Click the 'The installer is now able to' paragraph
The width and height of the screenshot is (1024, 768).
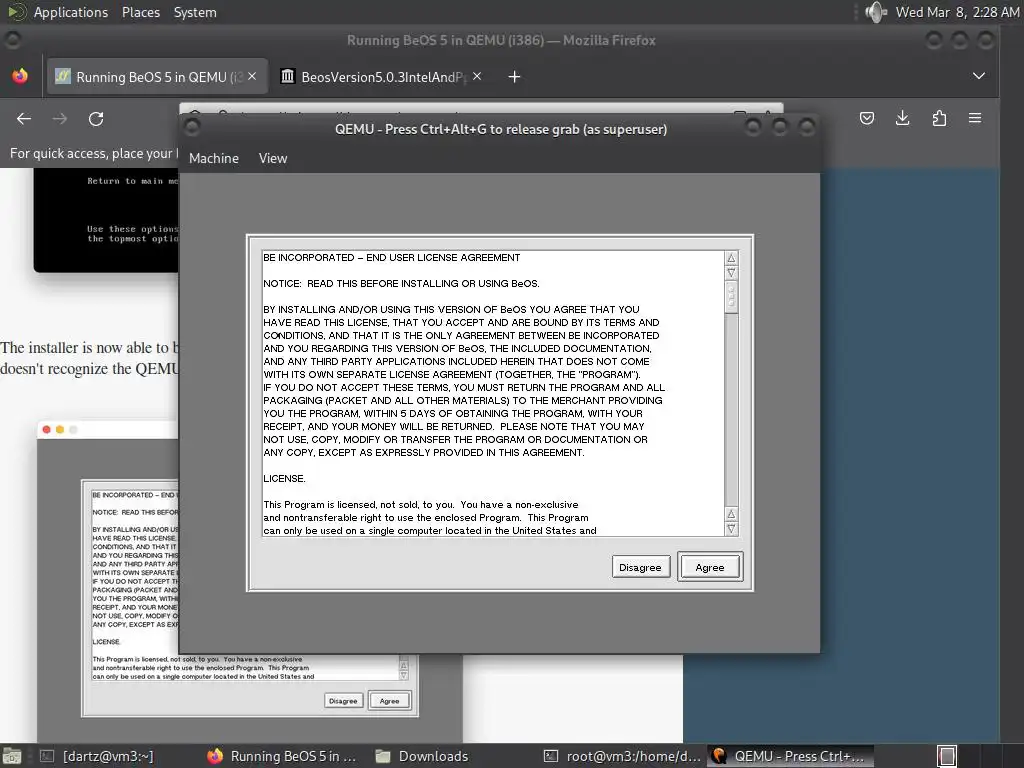(x=89, y=358)
